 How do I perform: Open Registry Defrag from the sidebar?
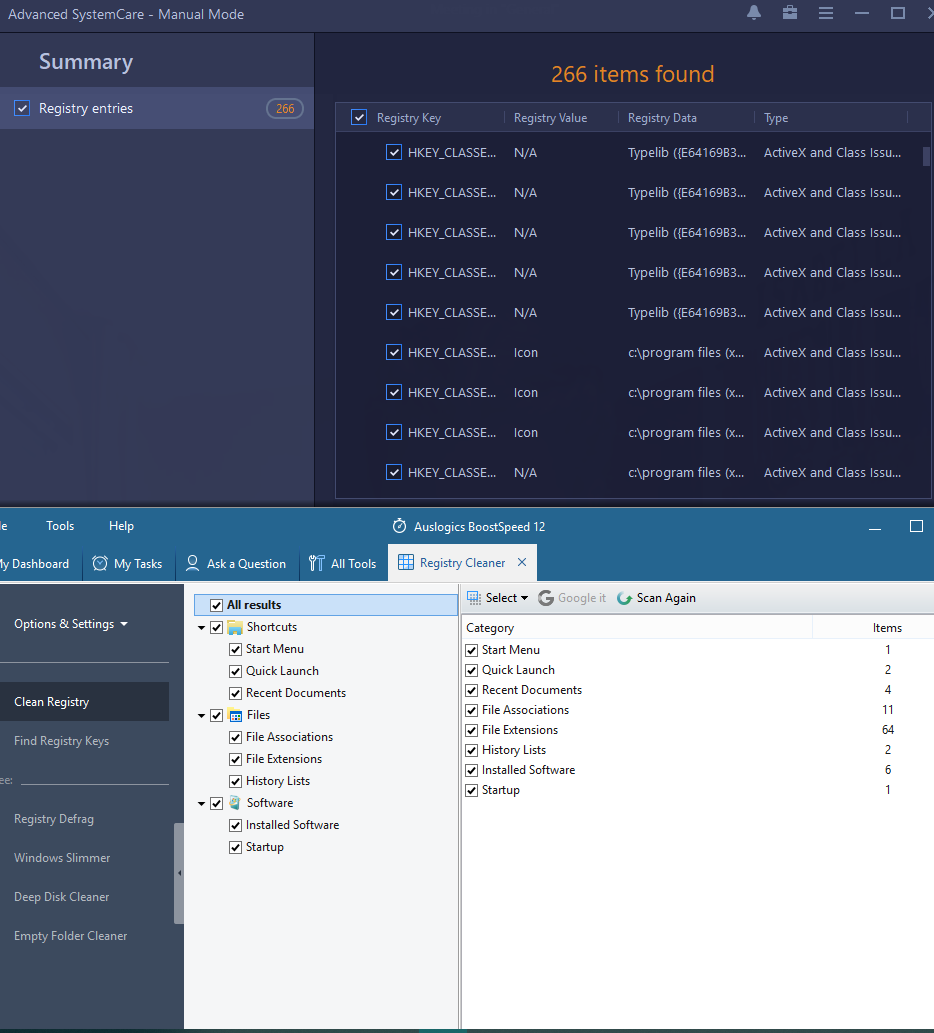click(54, 819)
